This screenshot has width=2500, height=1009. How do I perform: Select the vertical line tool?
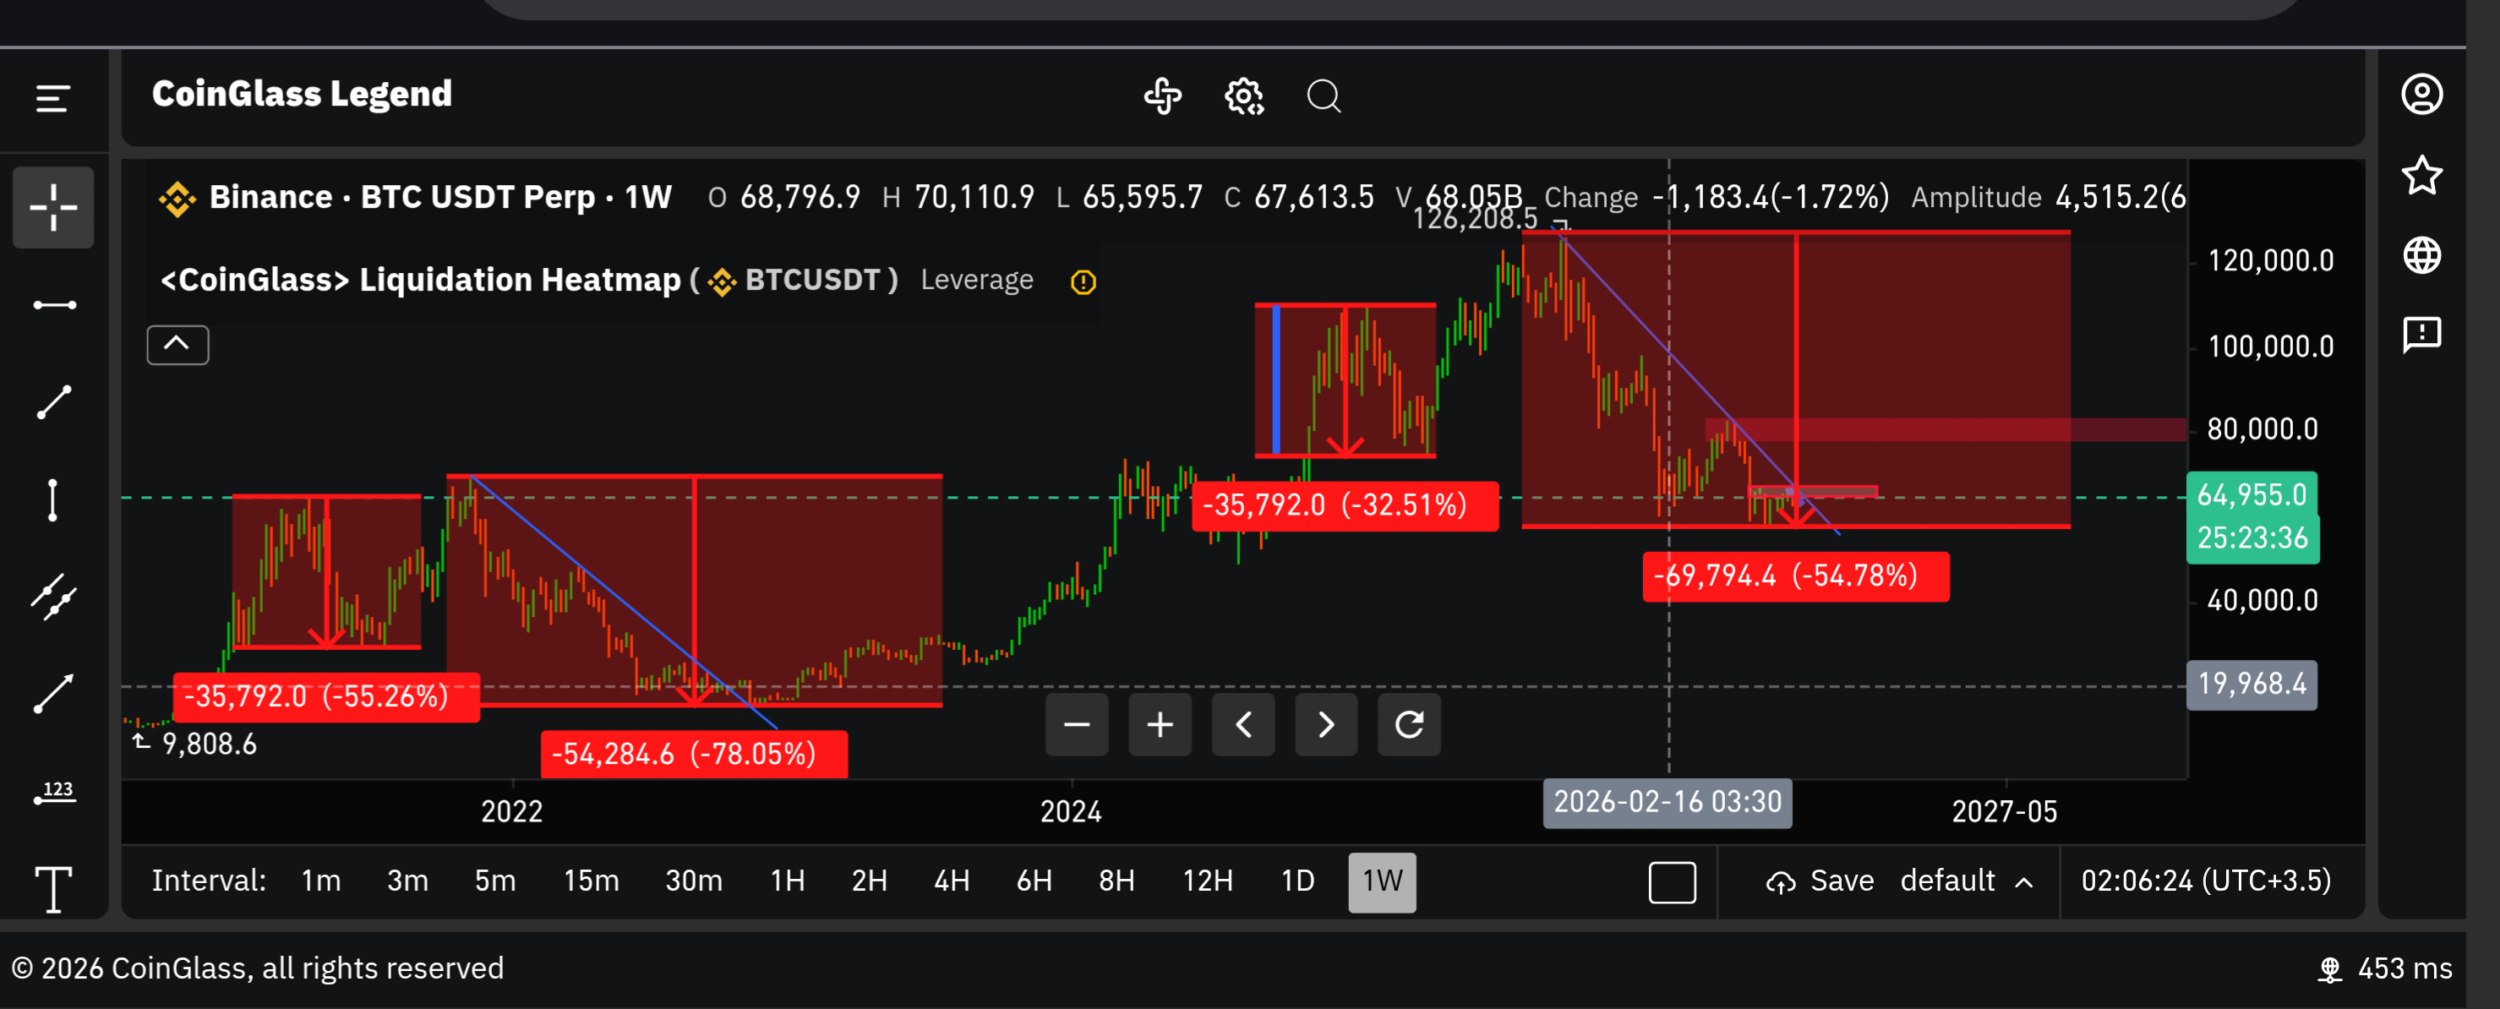click(x=53, y=500)
